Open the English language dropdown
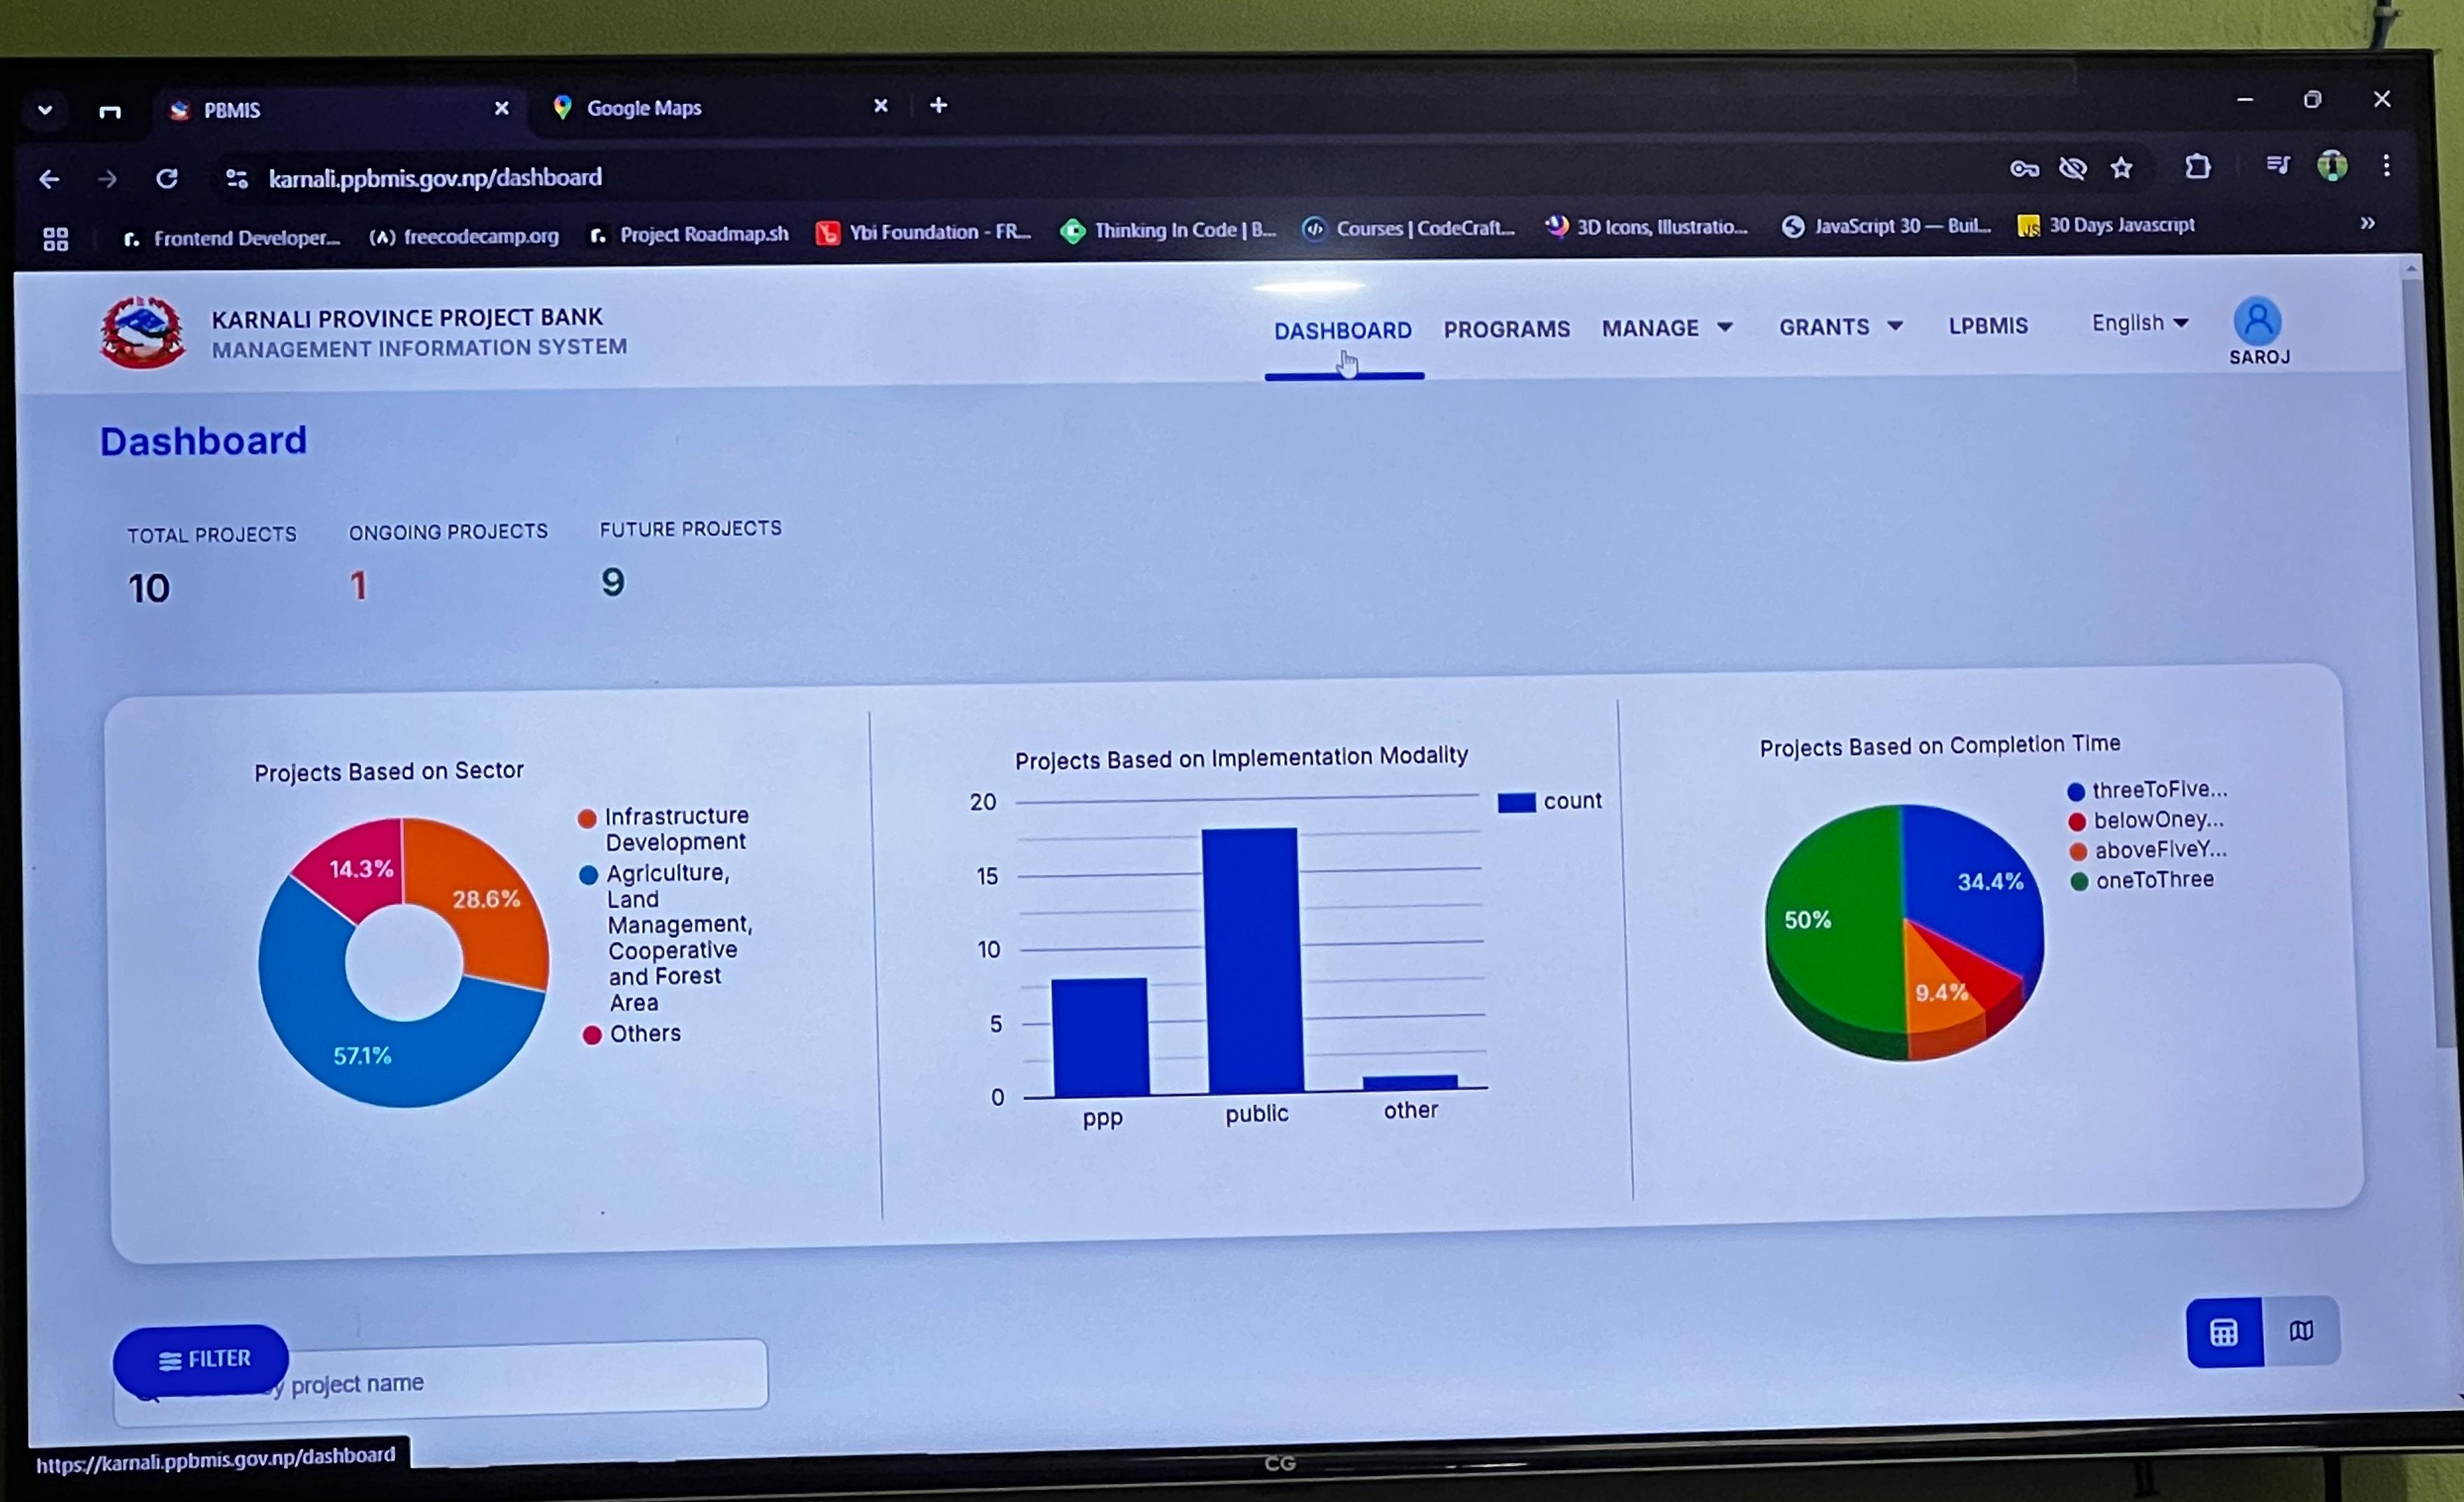This screenshot has width=2464, height=1502. click(2140, 323)
